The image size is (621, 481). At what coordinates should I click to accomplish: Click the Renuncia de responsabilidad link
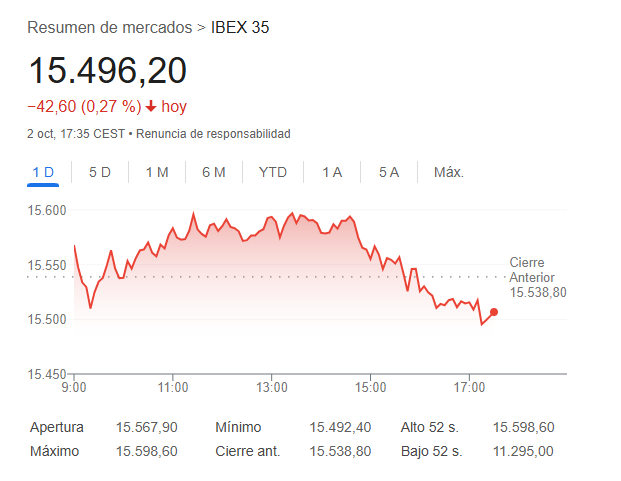click(213, 133)
